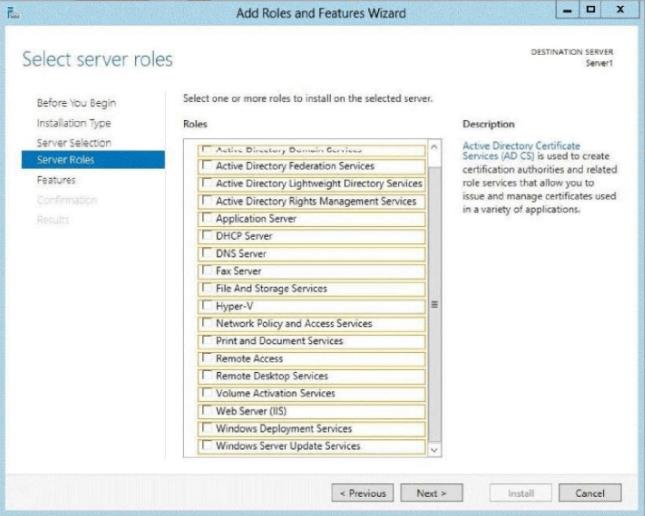Cancel the wizard
Viewport: 645px width, 516px height.
point(590,493)
